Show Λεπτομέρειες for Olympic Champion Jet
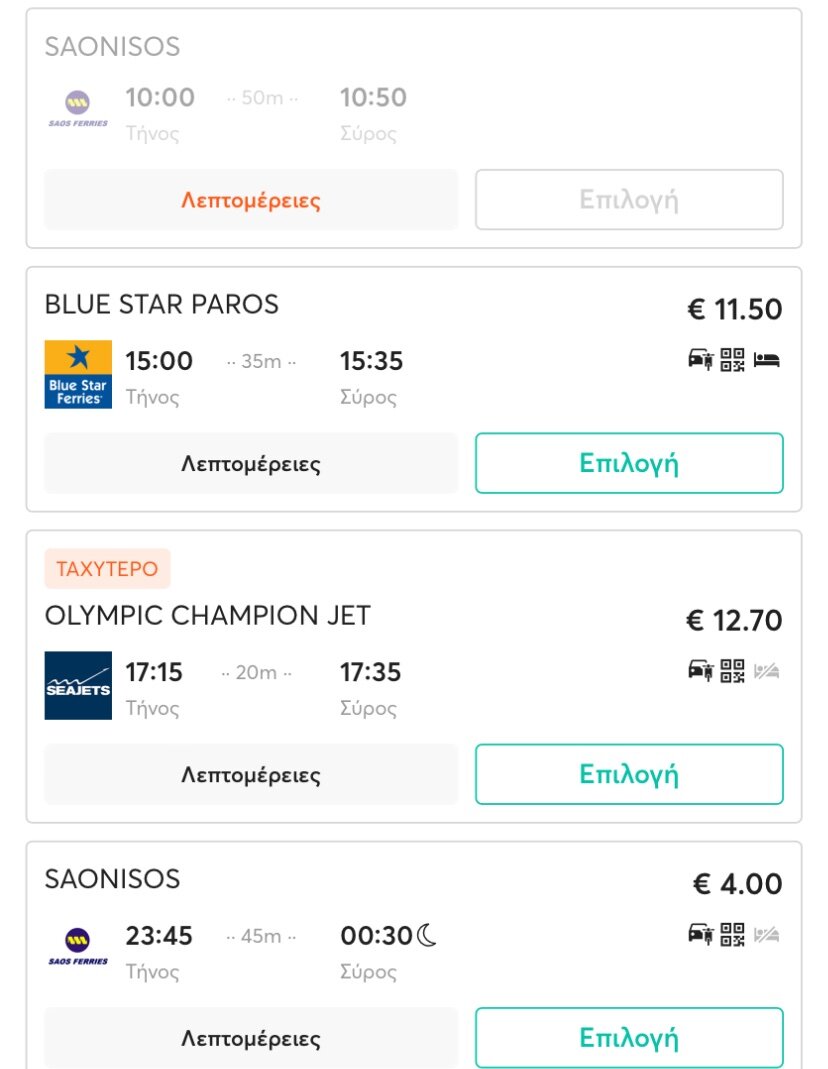The width and height of the screenshot is (828, 1069). (x=251, y=775)
